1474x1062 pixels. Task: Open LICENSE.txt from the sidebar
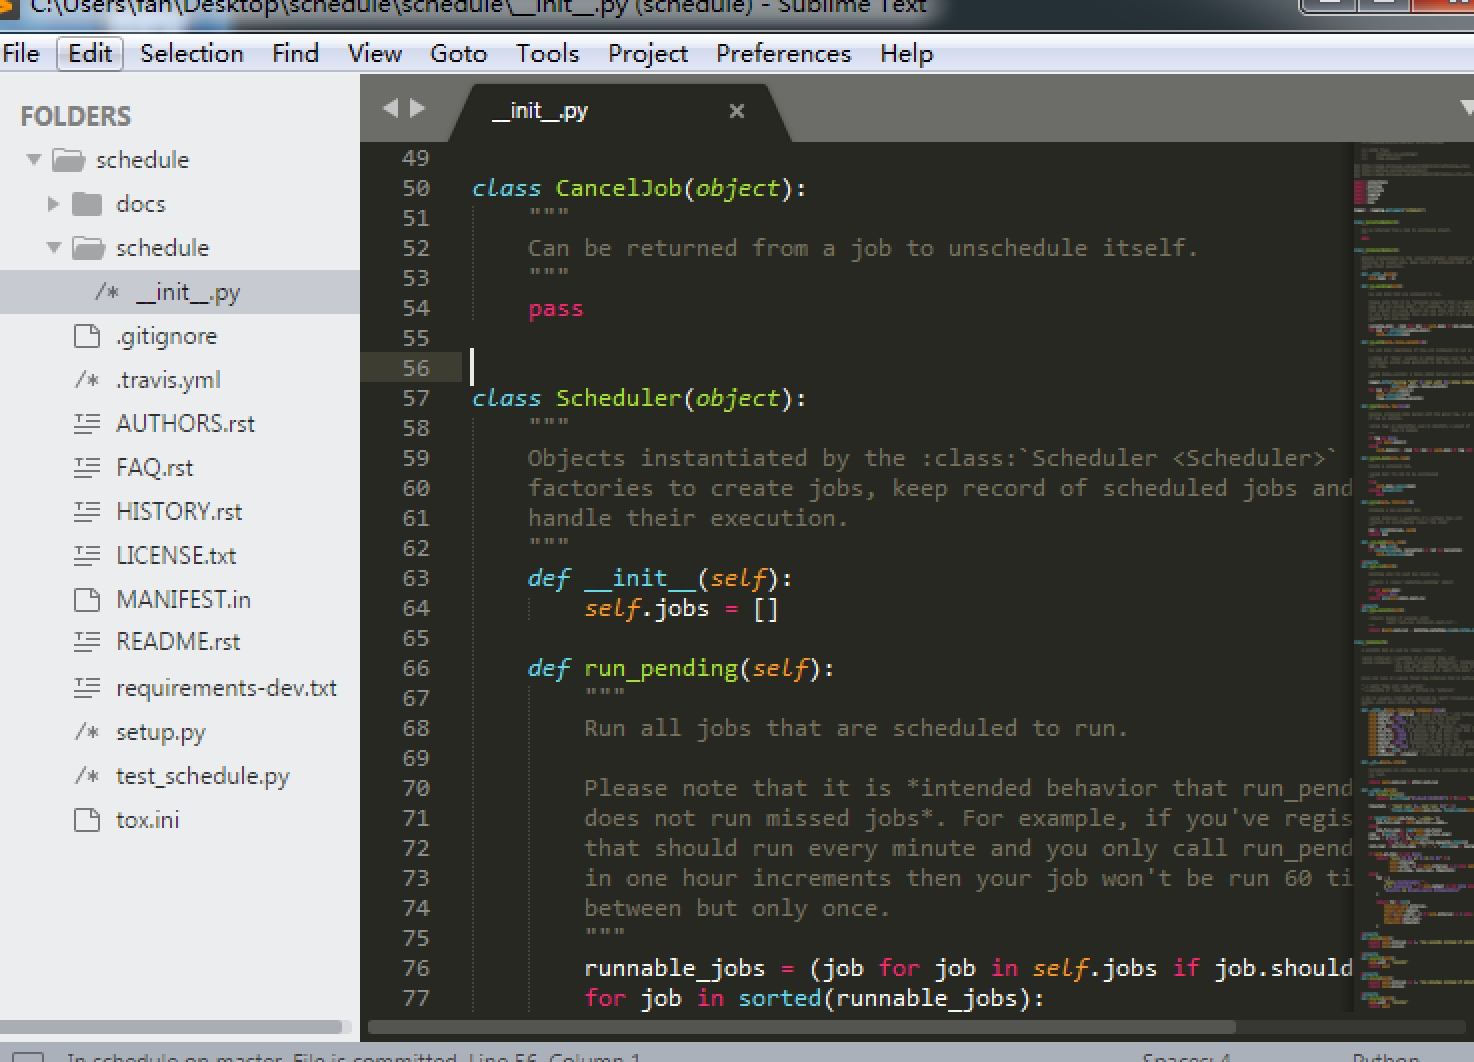tap(176, 555)
